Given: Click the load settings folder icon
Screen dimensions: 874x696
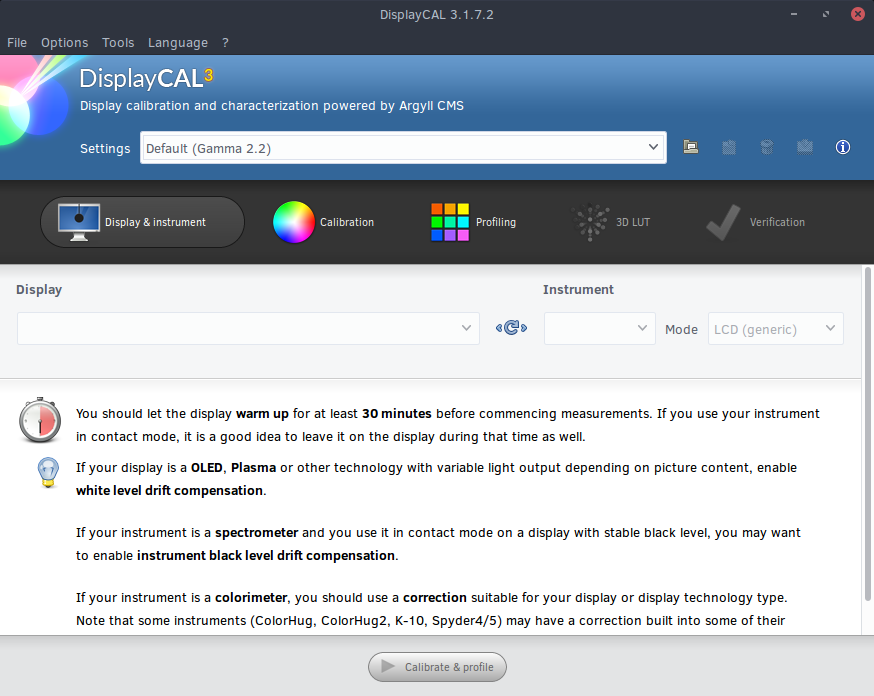Looking at the screenshot, I should tap(691, 147).
